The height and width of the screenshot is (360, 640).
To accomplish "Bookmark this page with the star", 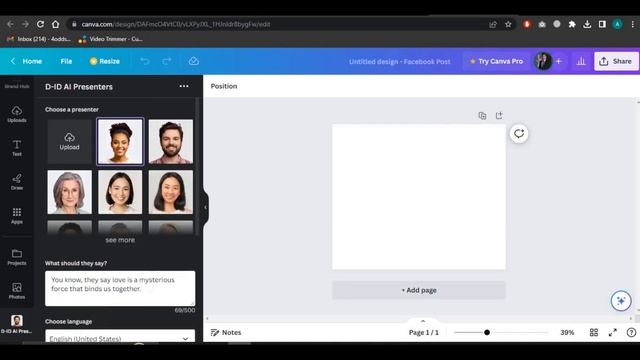I will tap(508, 24).
